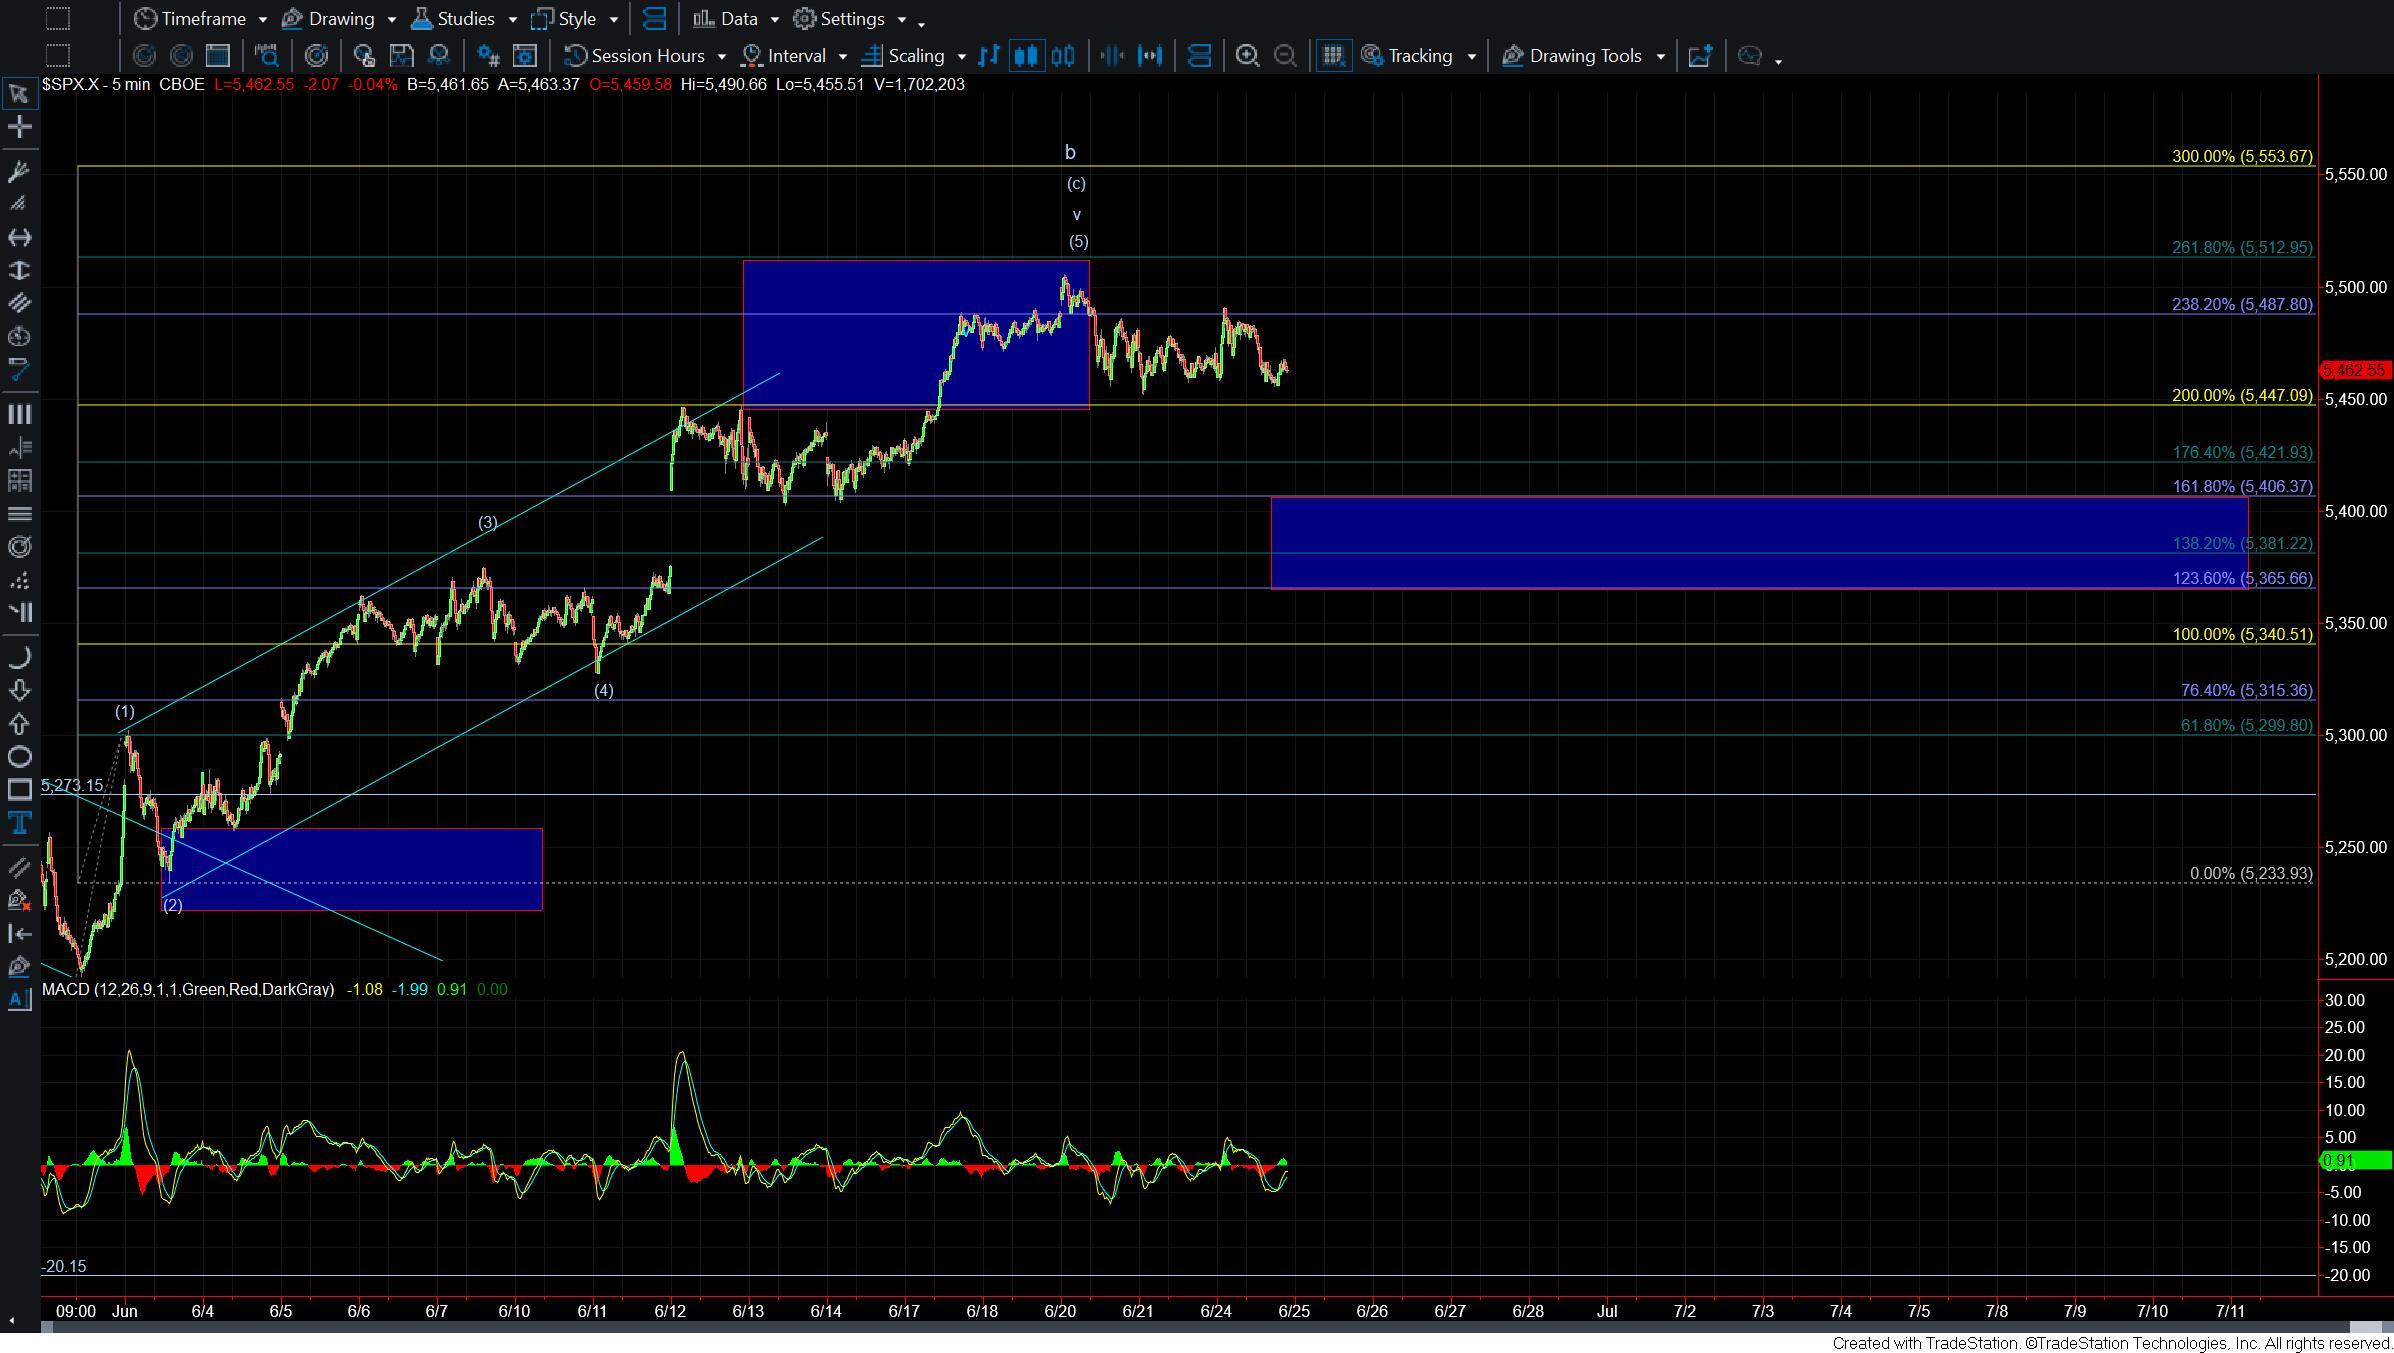Select the lower right blue support rectangle

1759,542
